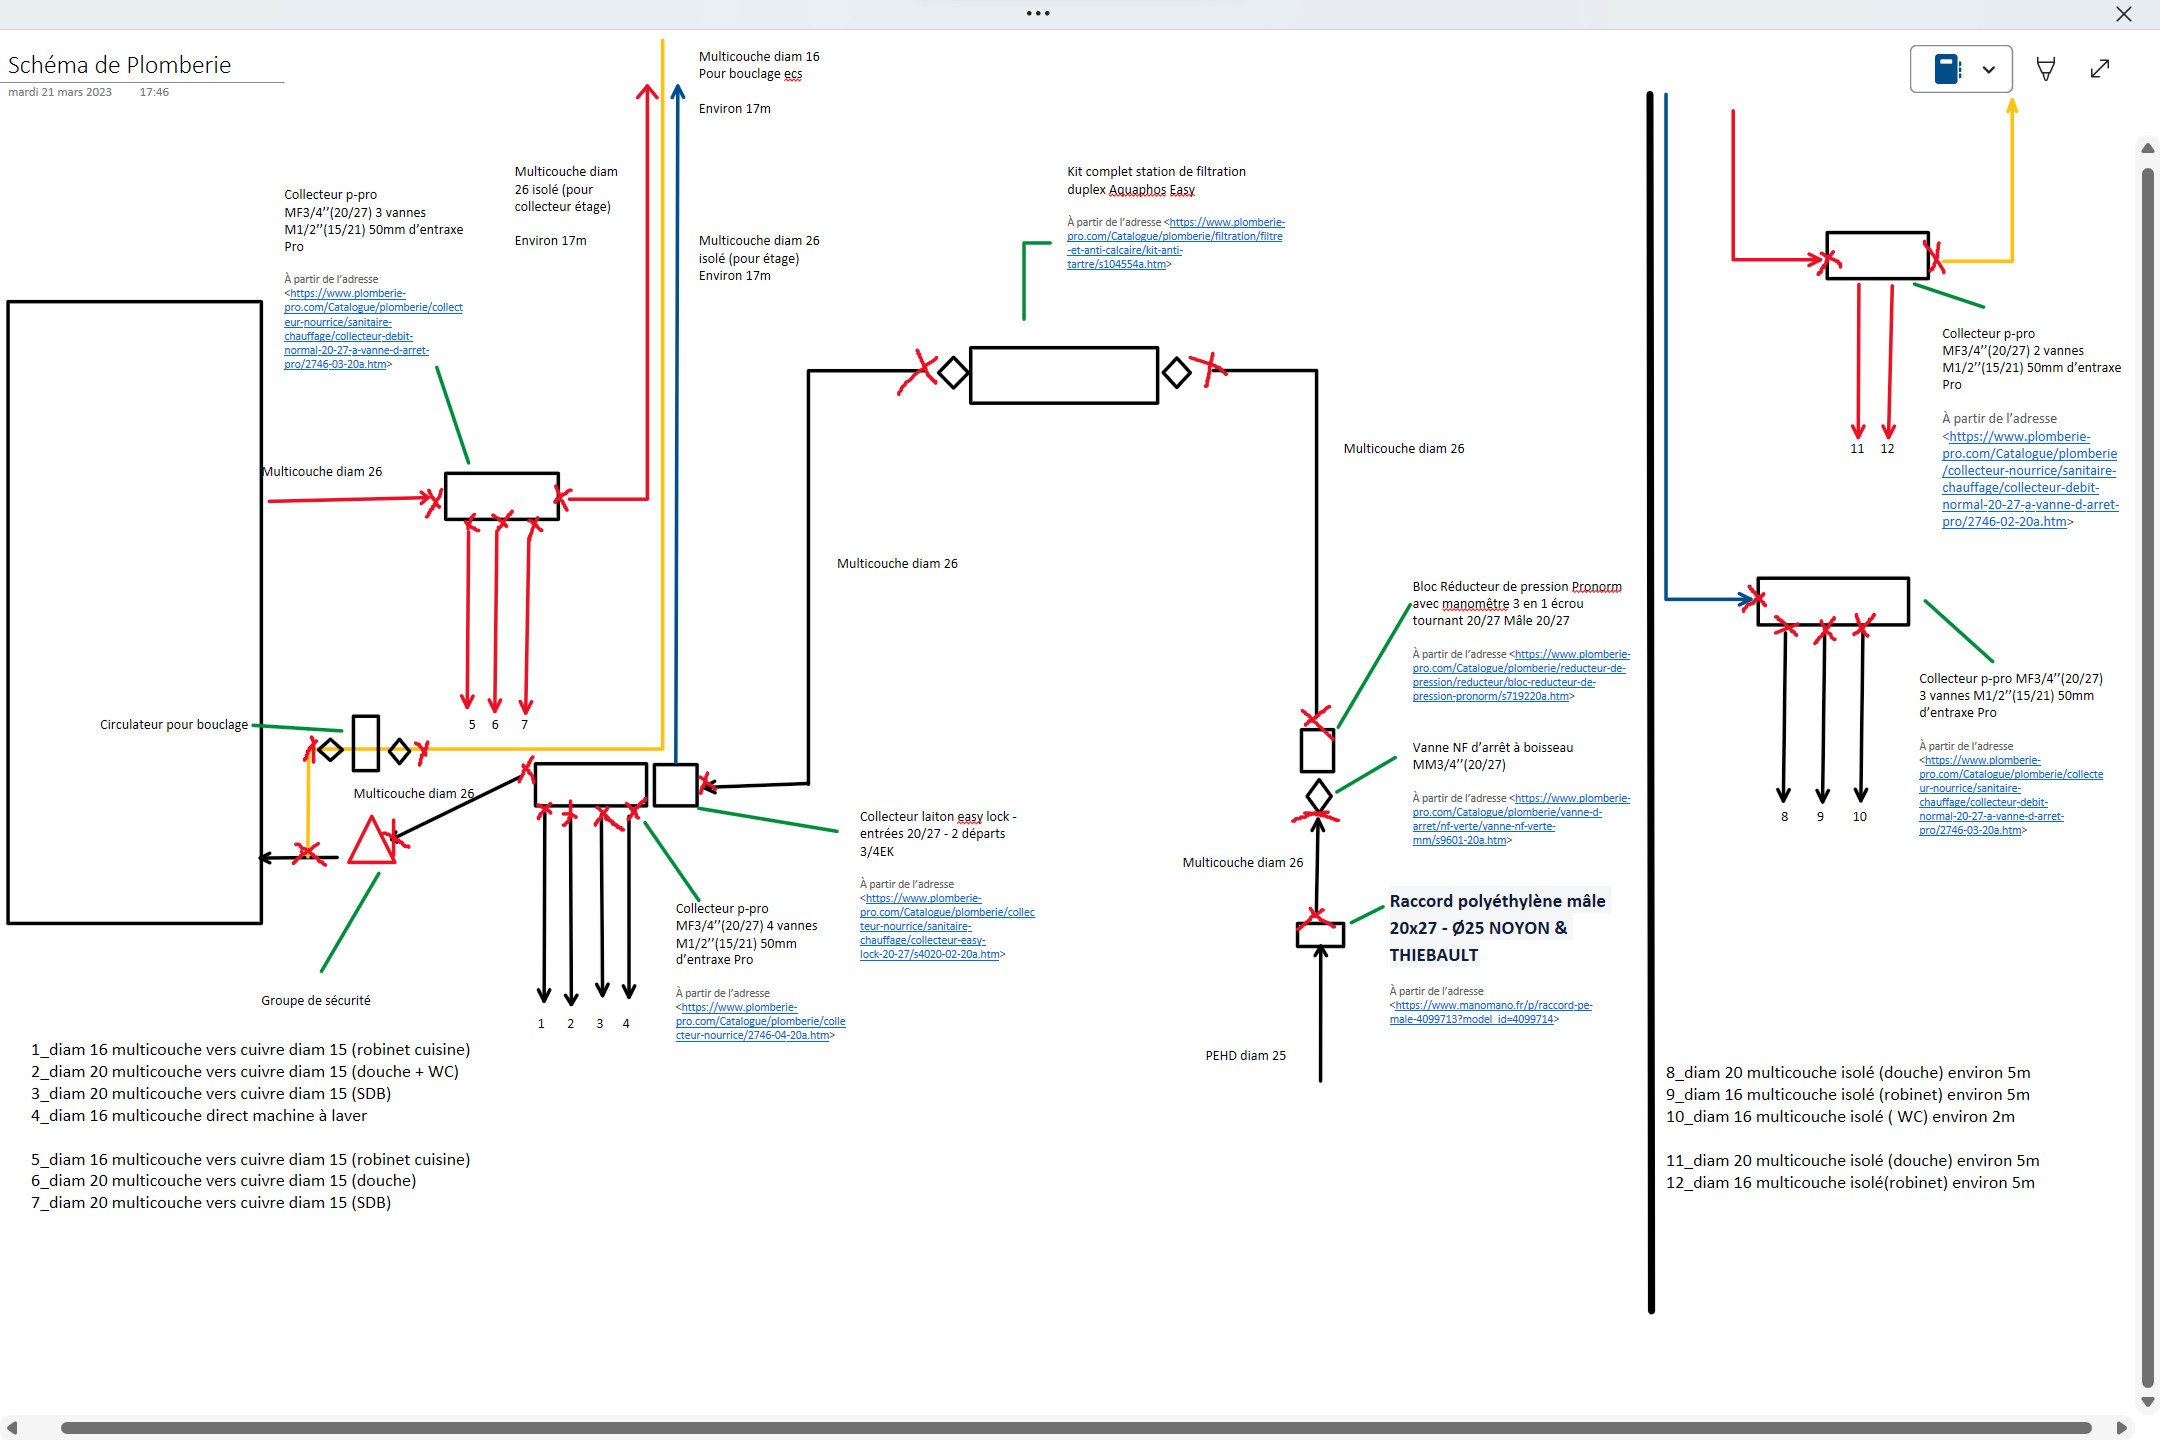Click the vertical scrollbar up arrow
The image size is (2160, 1440).
point(2147,148)
